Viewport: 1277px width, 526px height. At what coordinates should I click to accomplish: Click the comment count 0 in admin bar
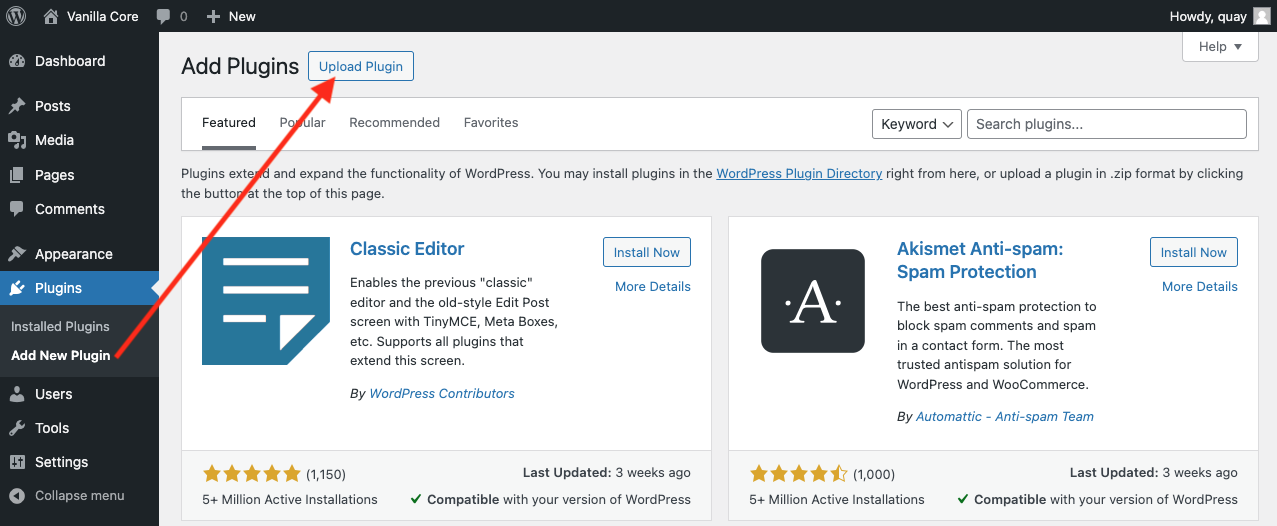point(183,16)
